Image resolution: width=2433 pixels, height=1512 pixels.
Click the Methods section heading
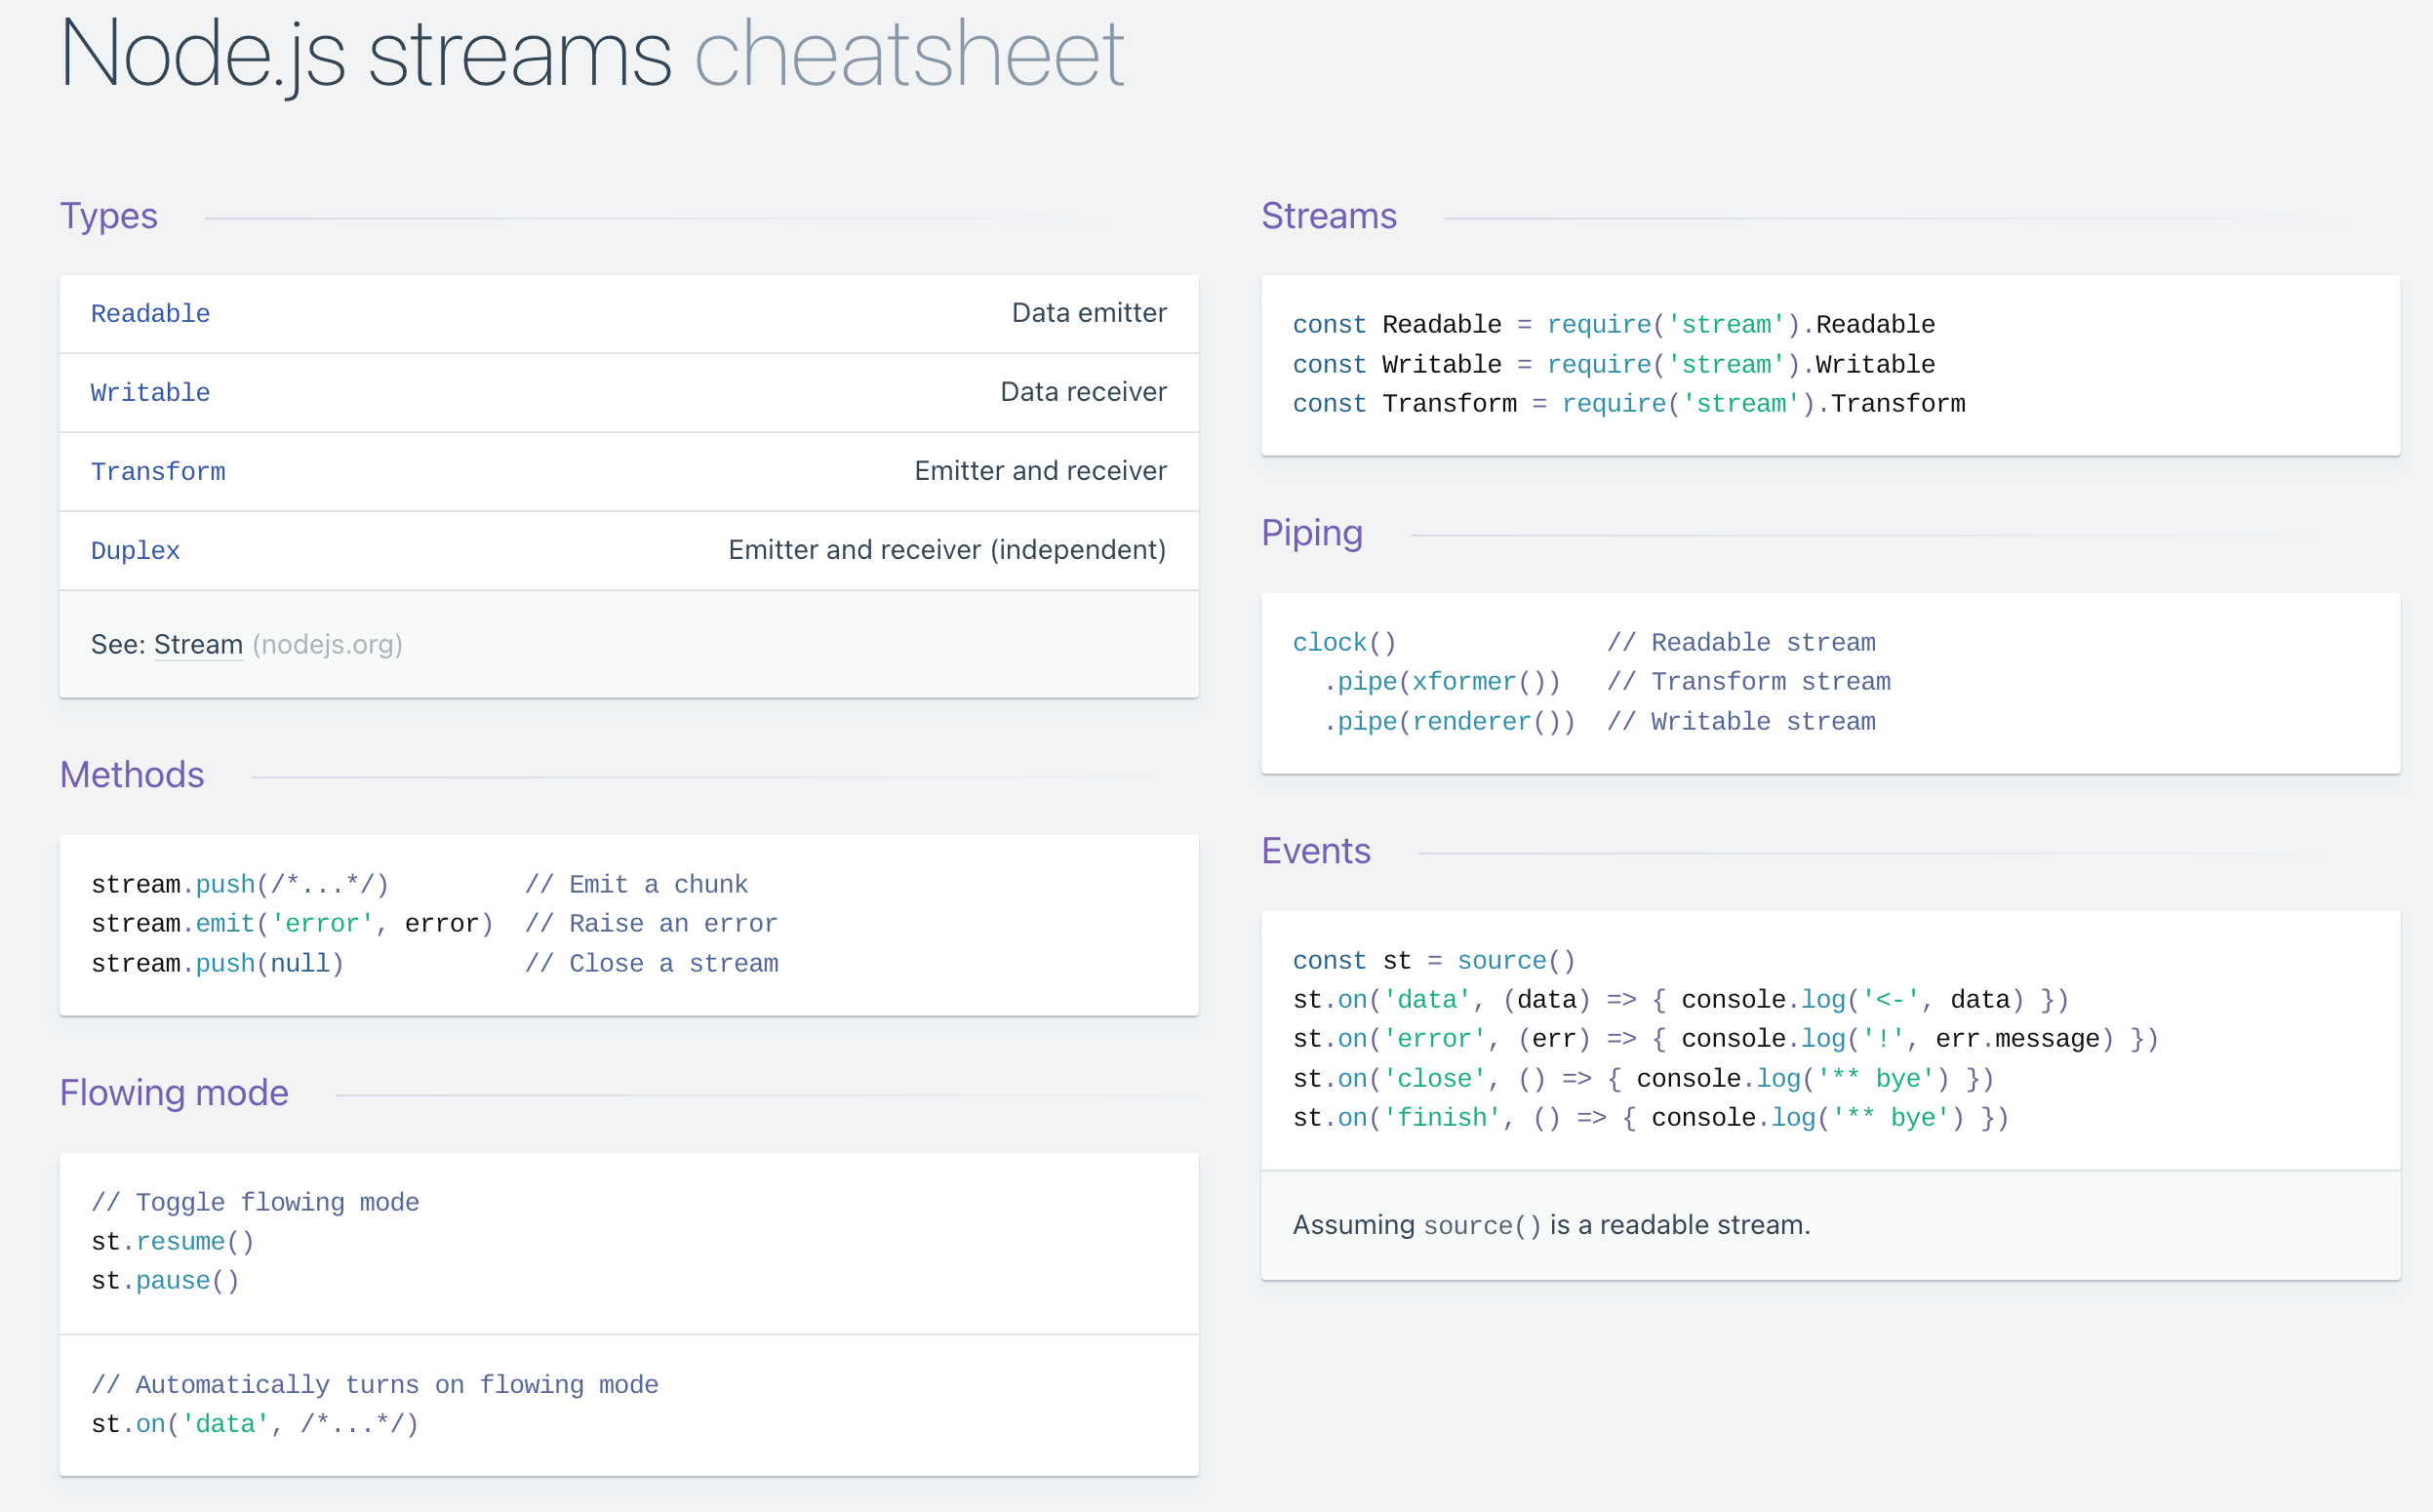click(132, 775)
